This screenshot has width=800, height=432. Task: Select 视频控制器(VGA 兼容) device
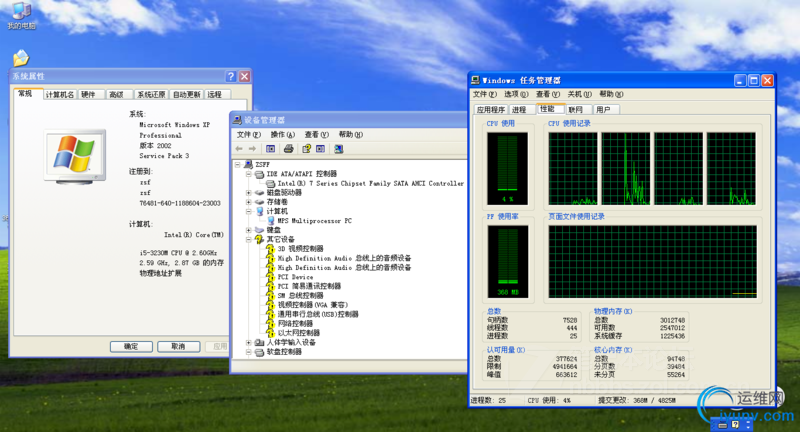[x=312, y=305]
